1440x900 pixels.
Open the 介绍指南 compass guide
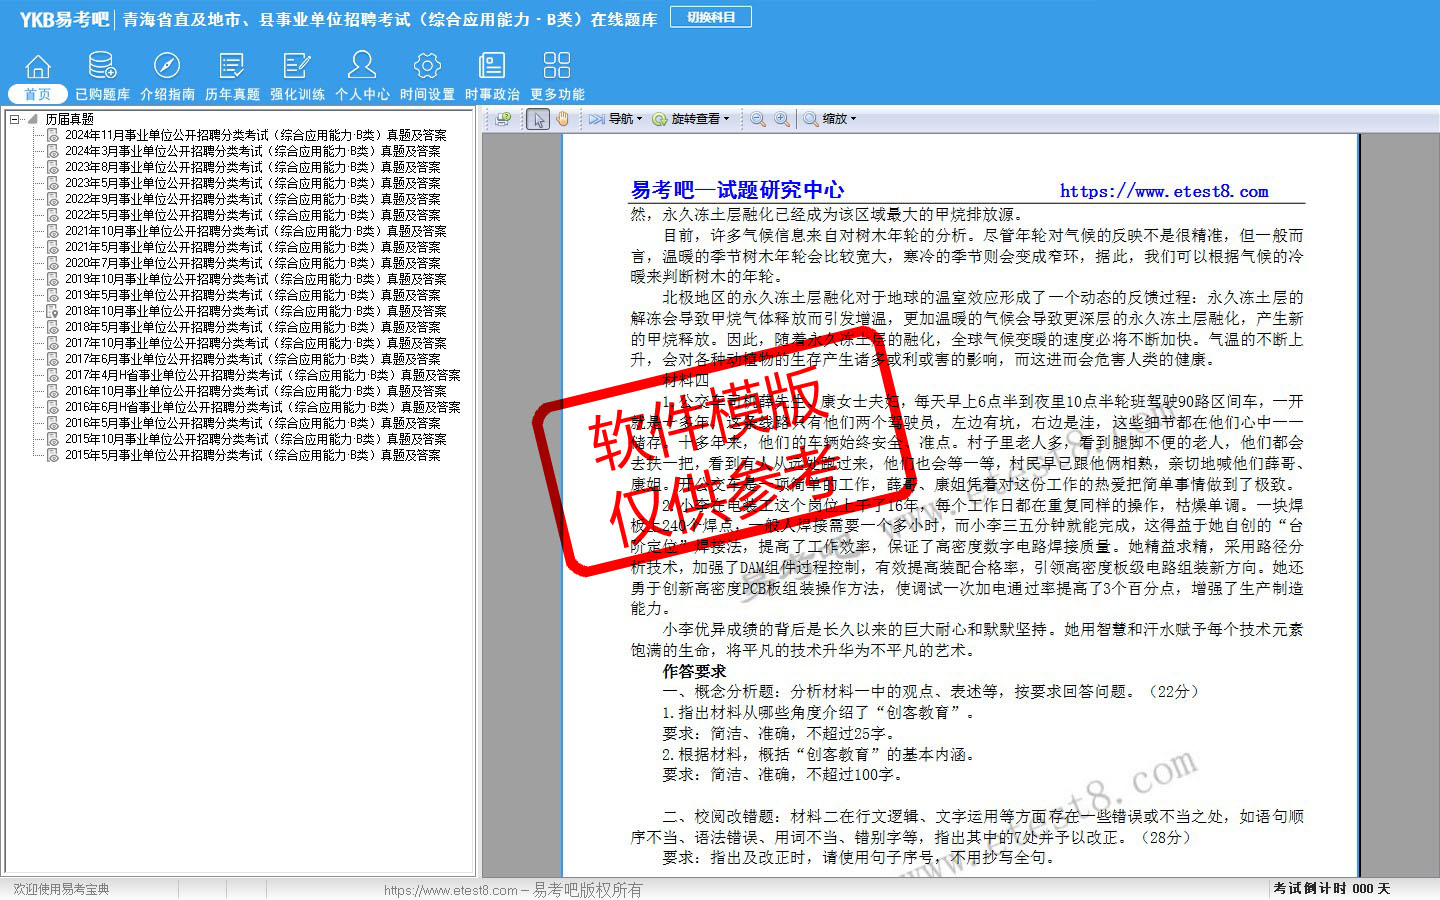click(x=167, y=76)
